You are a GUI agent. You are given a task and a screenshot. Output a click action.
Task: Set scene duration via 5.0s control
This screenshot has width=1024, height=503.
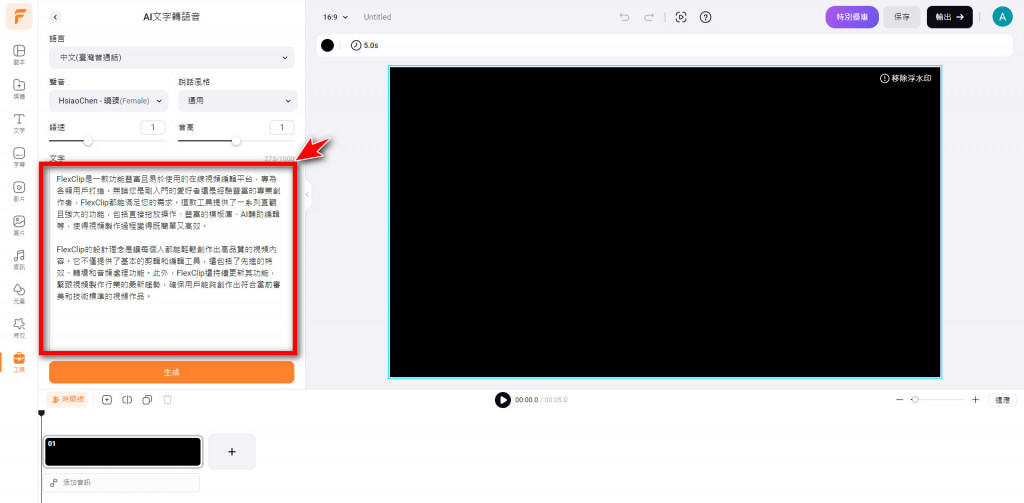[x=364, y=45]
